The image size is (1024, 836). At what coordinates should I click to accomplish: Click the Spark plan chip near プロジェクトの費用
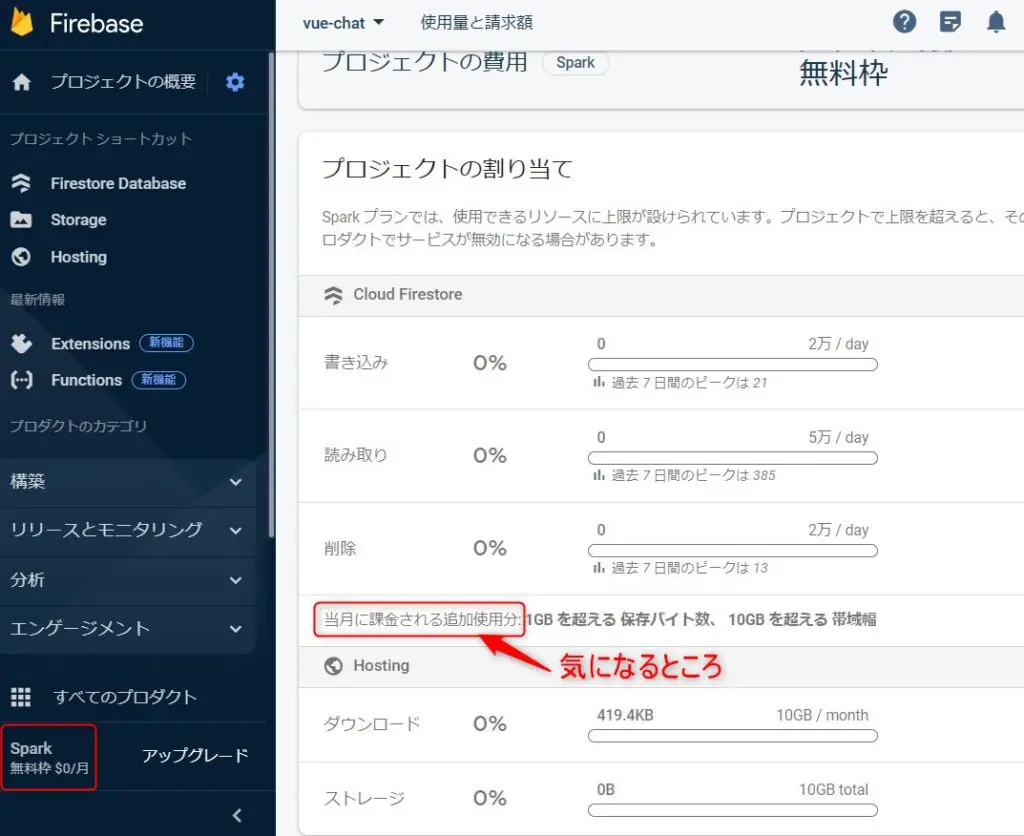(x=575, y=63)
